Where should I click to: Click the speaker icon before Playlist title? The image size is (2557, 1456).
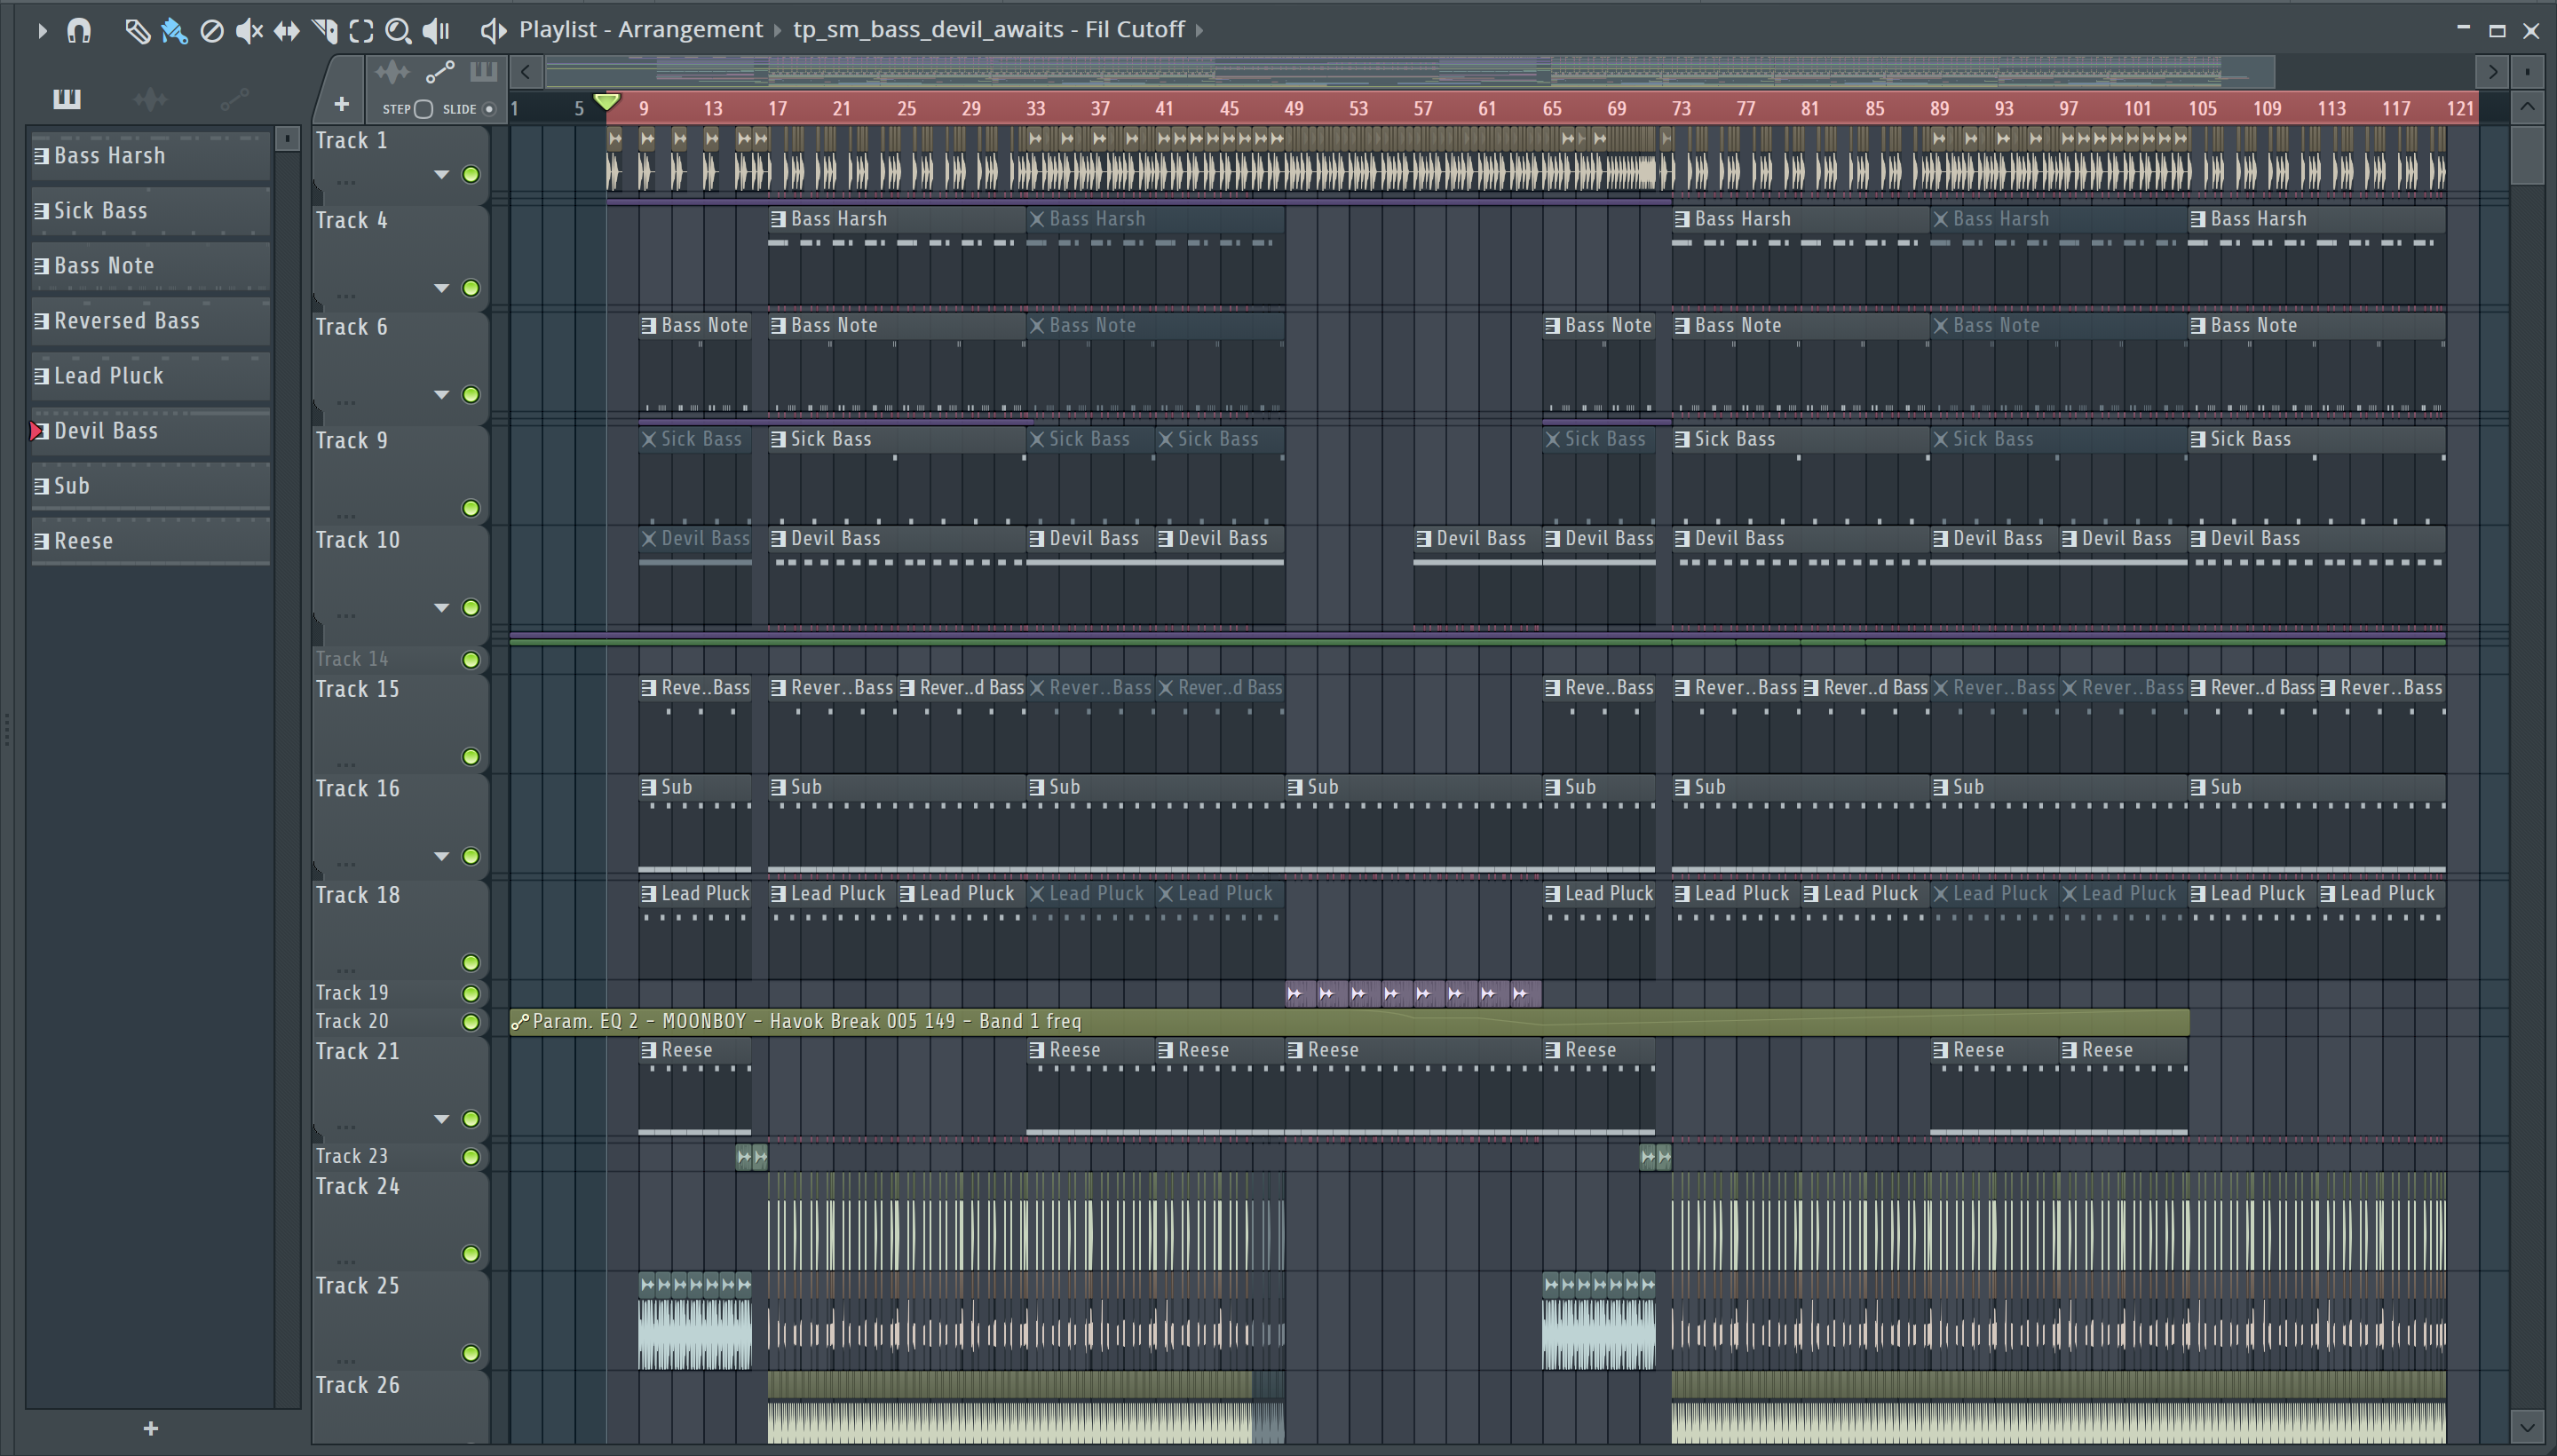click(x=493, y=31)
